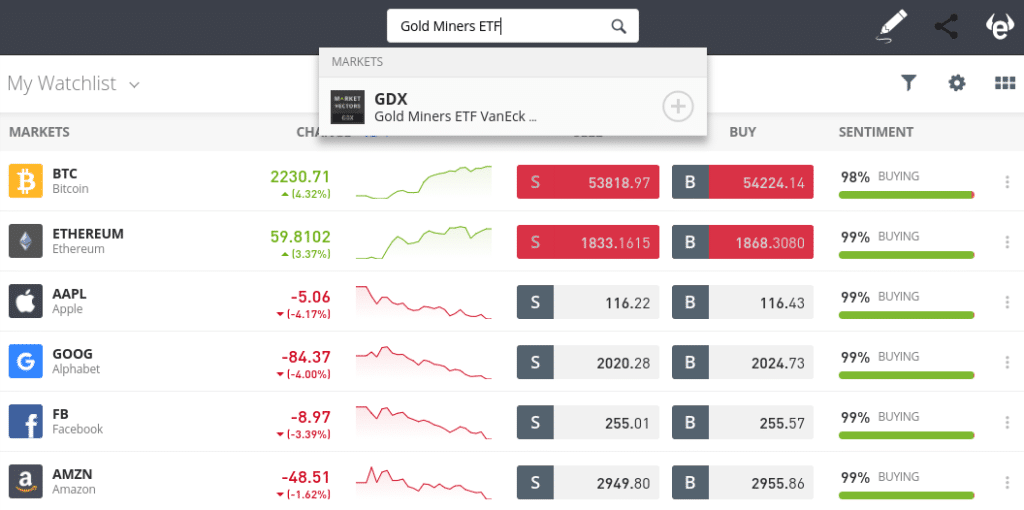The width and height of the screenshot is (1024, 510).
Task: Click the Amazon logo icon
Action: pyautogui.click(x=25, y=481)
